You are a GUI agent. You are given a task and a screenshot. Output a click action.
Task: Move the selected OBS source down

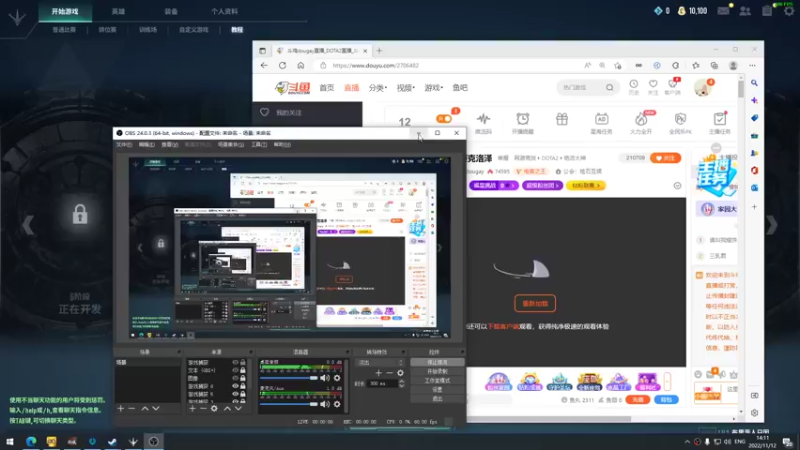[x=238, y=409]
